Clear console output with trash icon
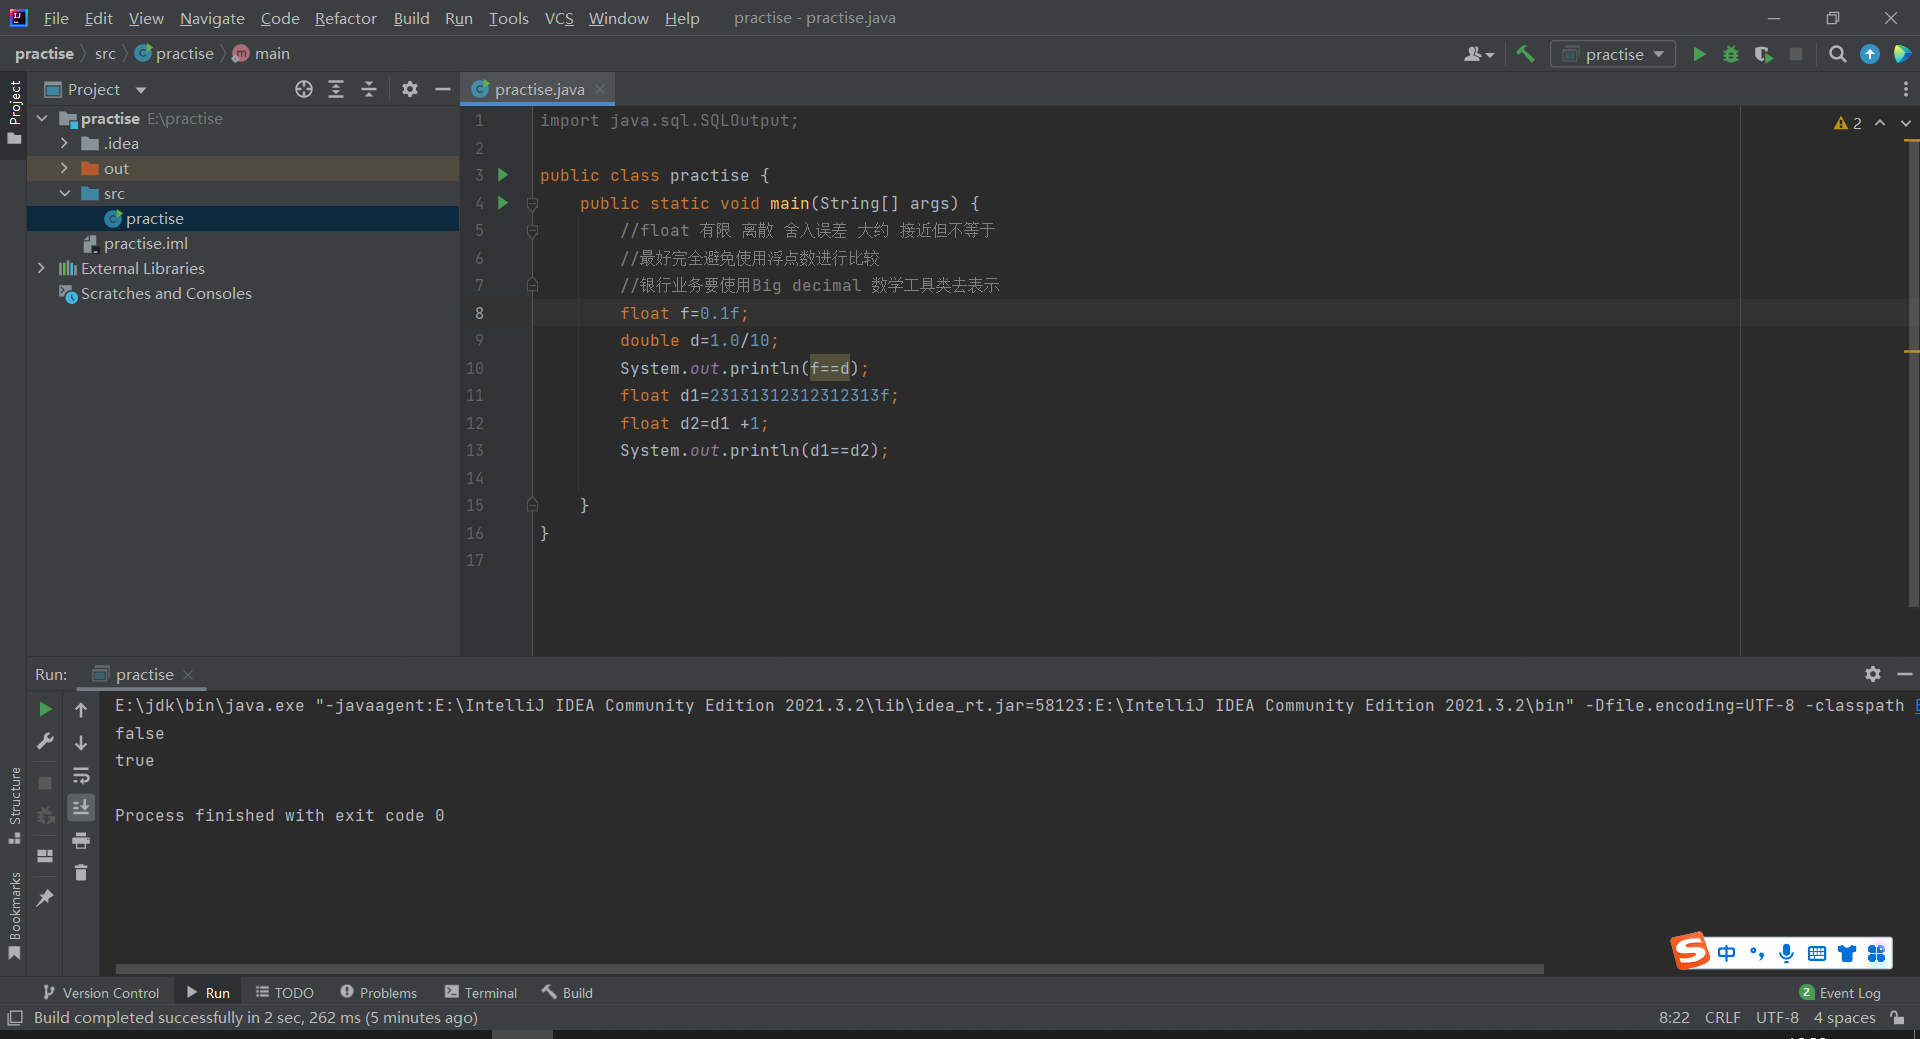 tap(81, 873)
